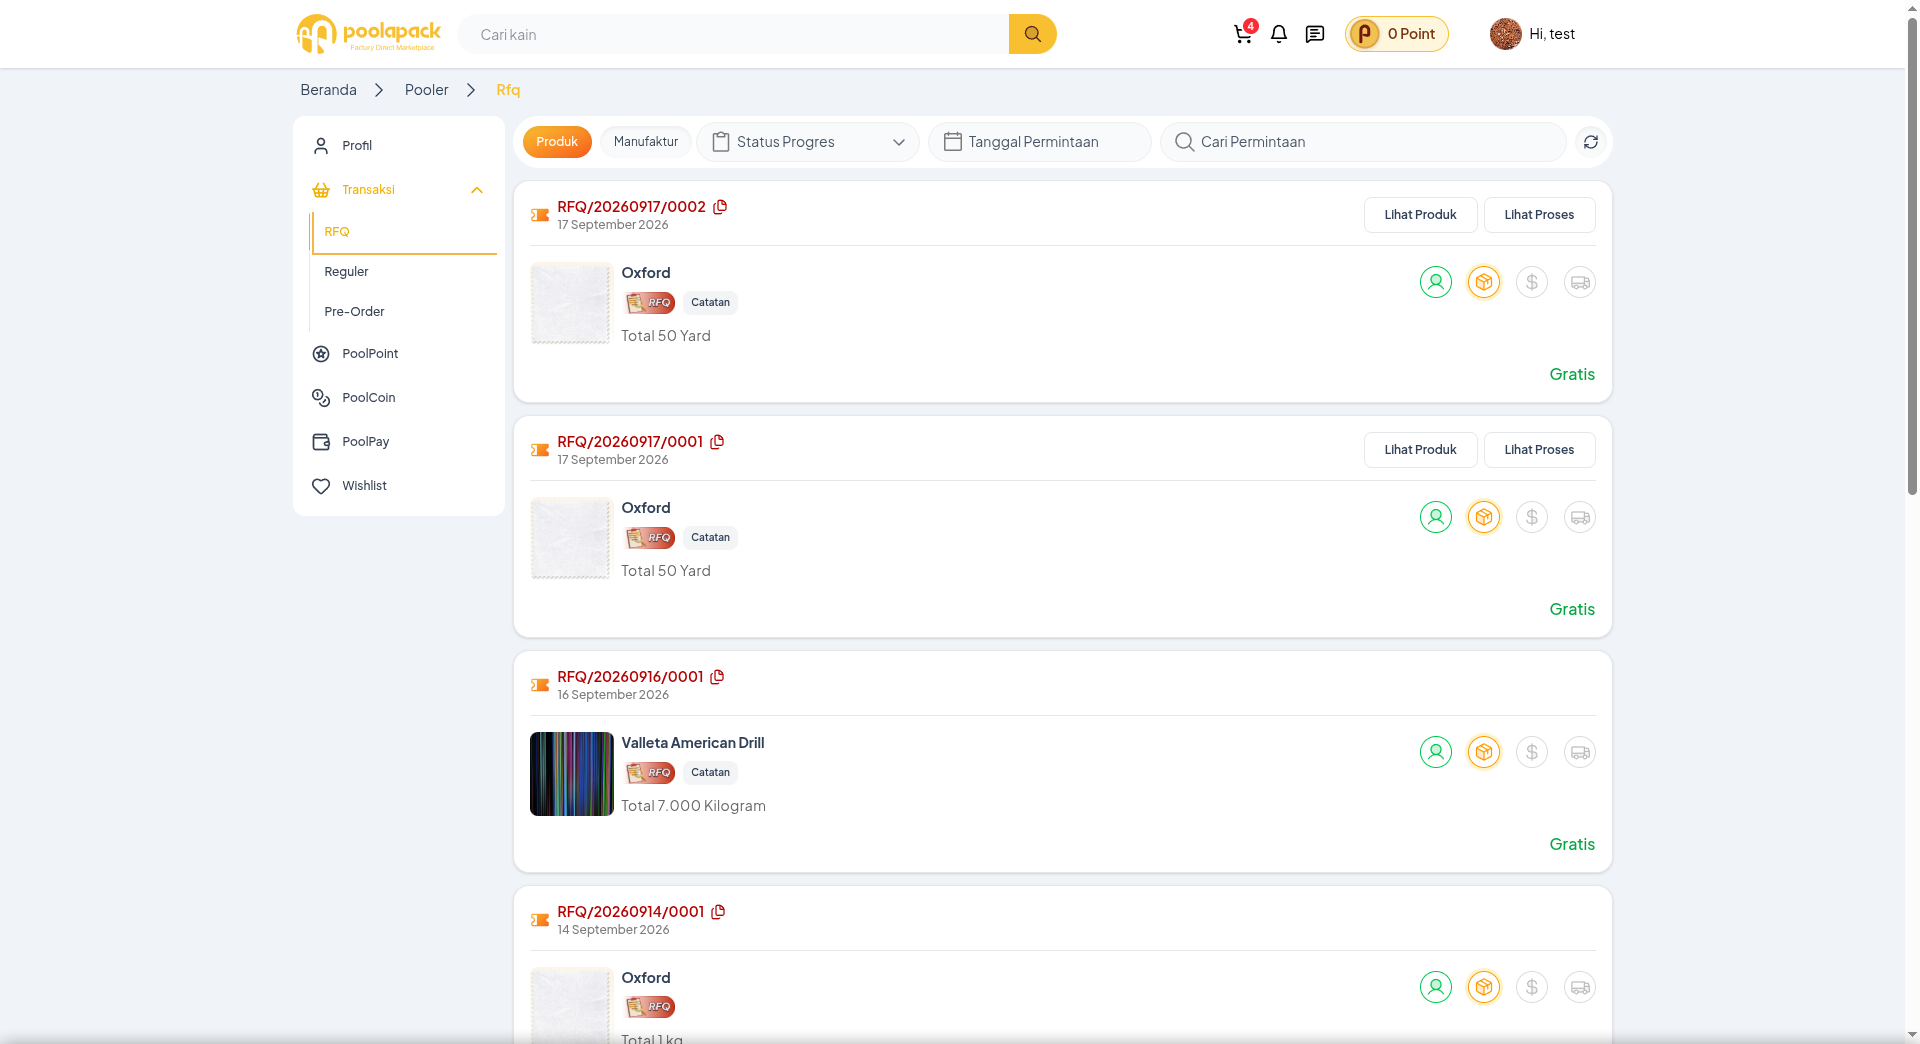Open PoolPay in sidebar

click(398, 442)
